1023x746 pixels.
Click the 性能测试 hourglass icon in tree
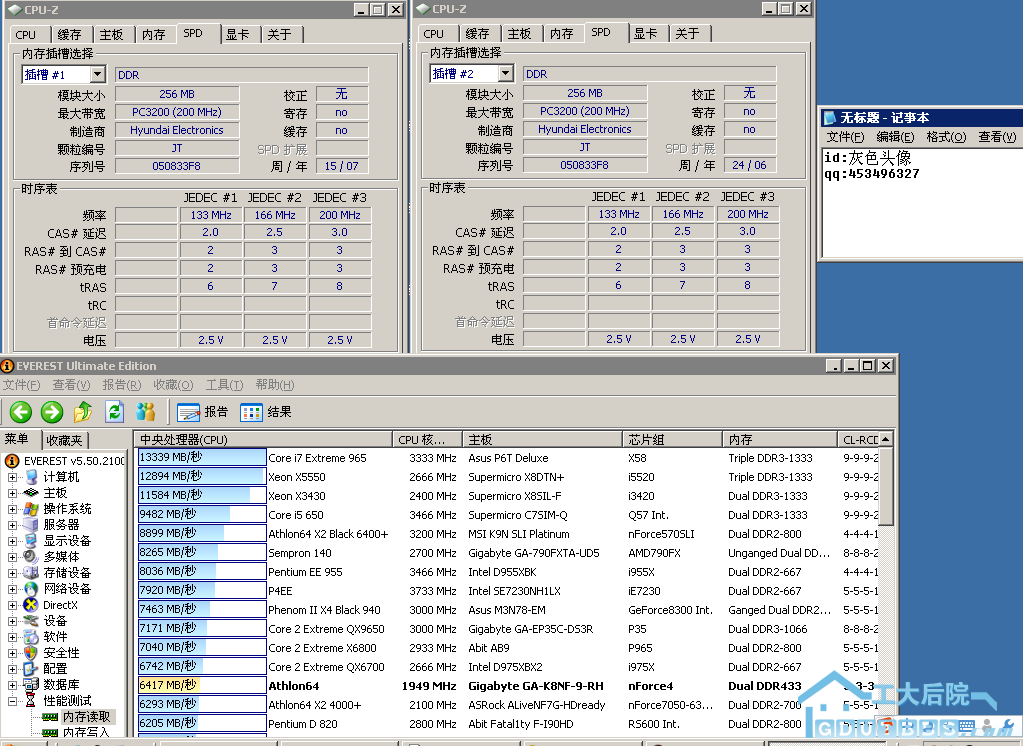[x=31, y=701]
